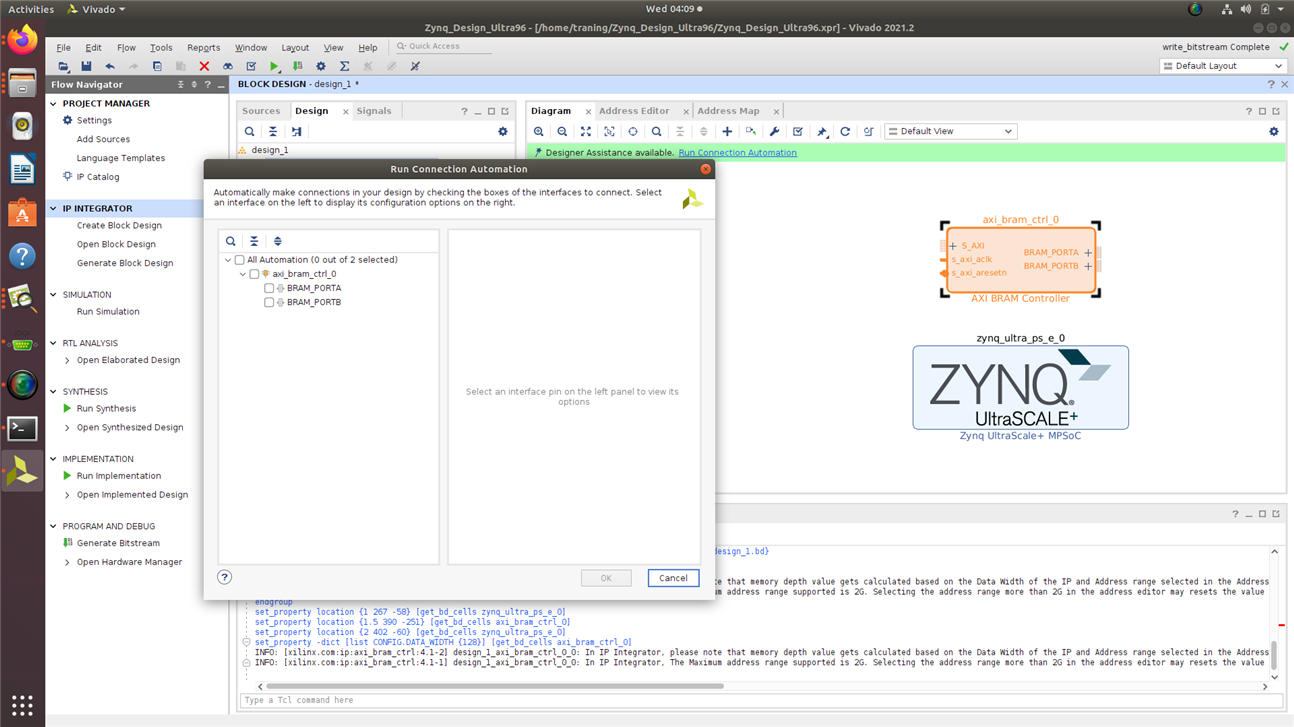The image size is (1294, 727).
Task: Check the BRAM_PORTB checkbox
Action: [x=269, y=302]
